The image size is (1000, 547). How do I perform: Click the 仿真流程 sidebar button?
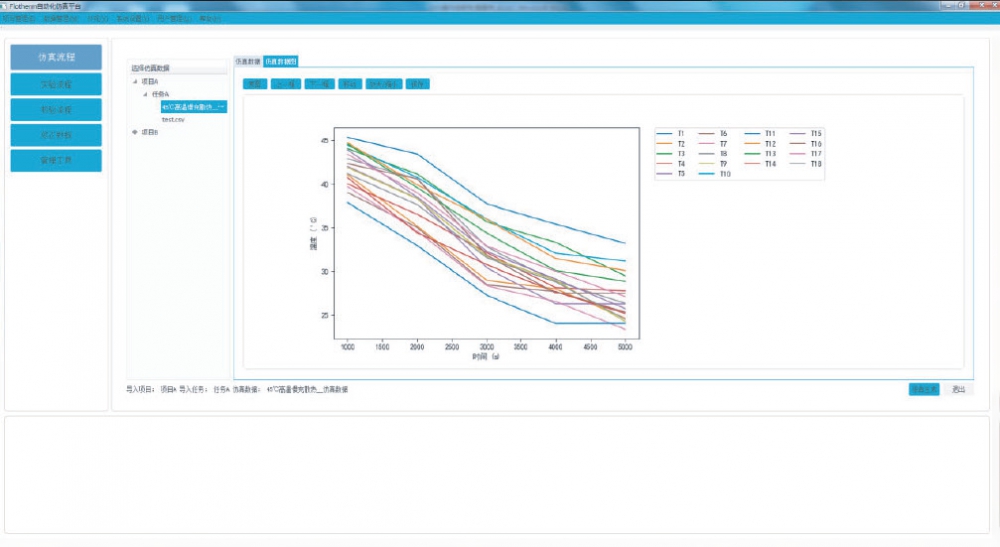tap(56, 57)
